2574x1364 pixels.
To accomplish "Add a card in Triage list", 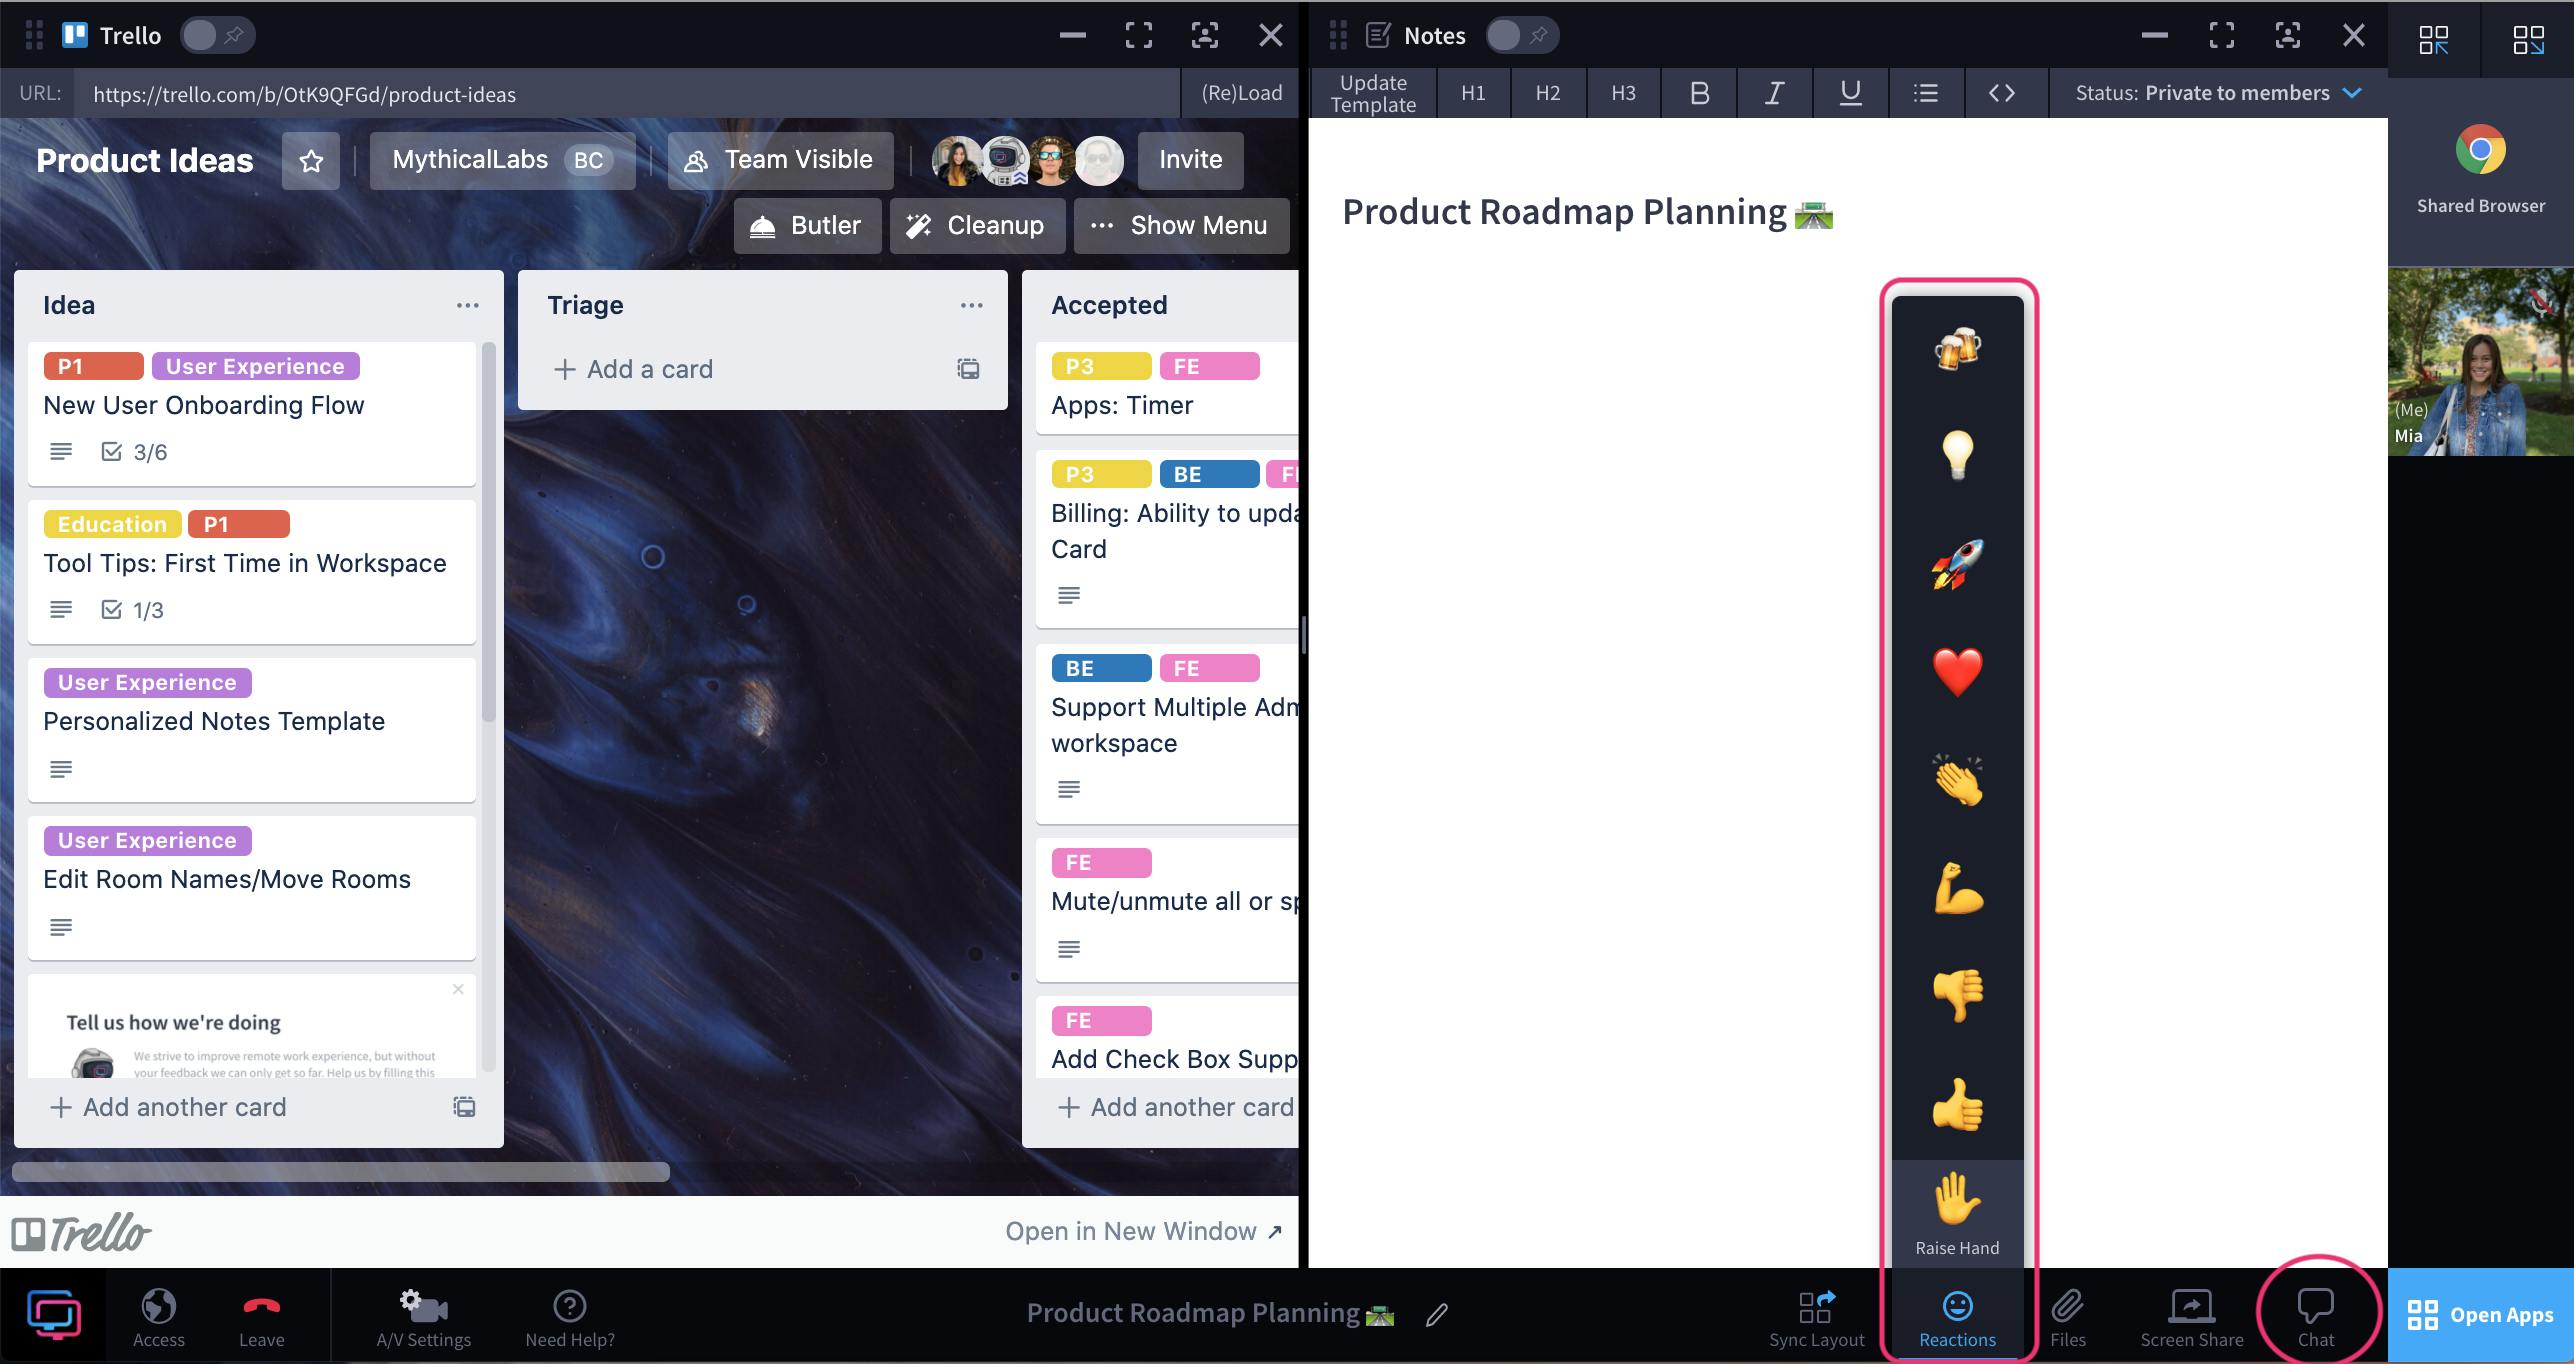I will (x=634, y=369).
